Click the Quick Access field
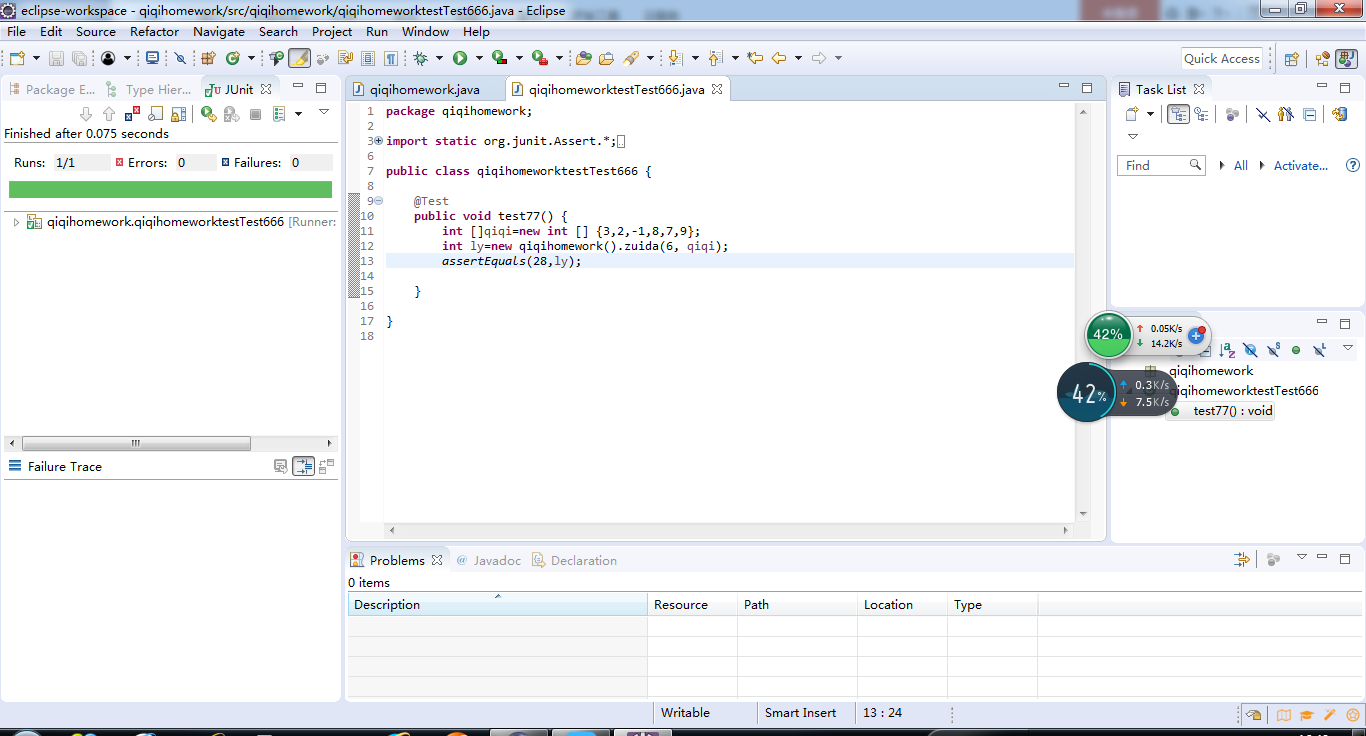 pos(1221,58)
